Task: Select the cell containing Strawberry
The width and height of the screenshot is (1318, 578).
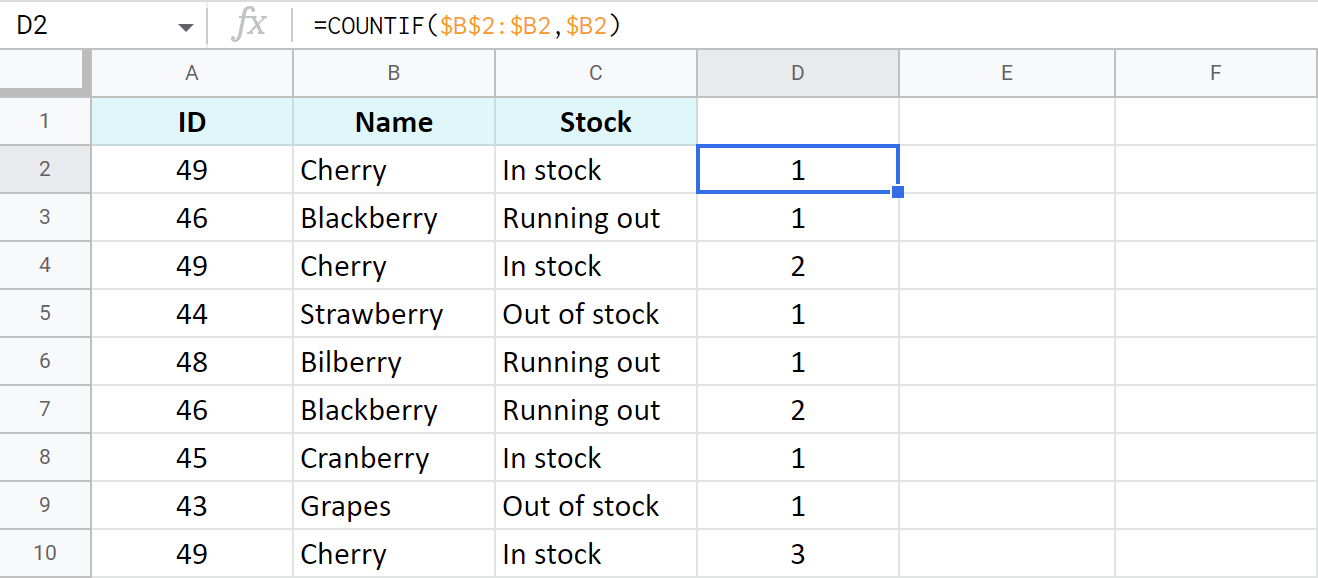Action: click(393, 313)
